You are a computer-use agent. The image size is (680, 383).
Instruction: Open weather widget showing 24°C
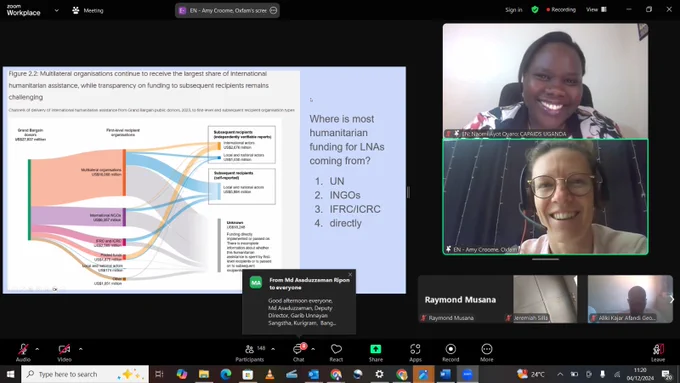(531, 374)
